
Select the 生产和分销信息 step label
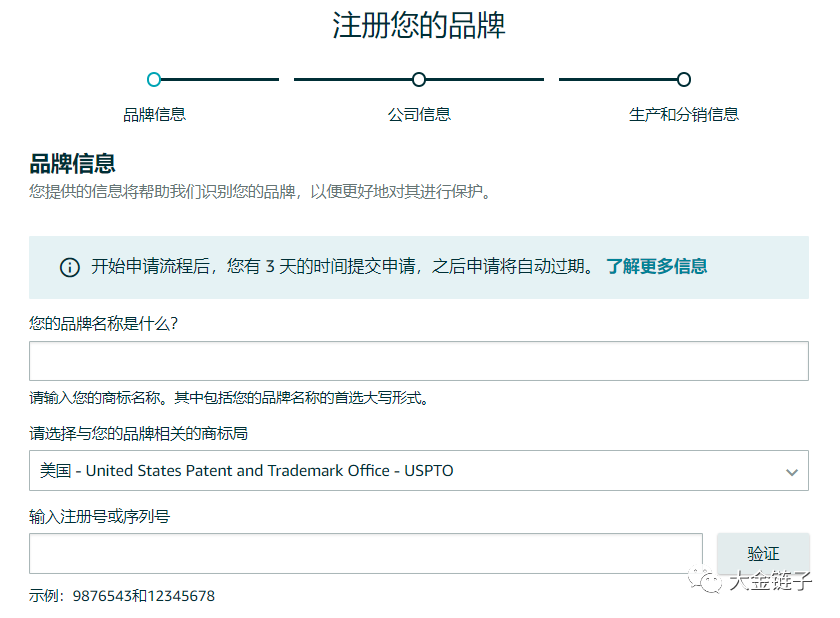click(683, 114)
